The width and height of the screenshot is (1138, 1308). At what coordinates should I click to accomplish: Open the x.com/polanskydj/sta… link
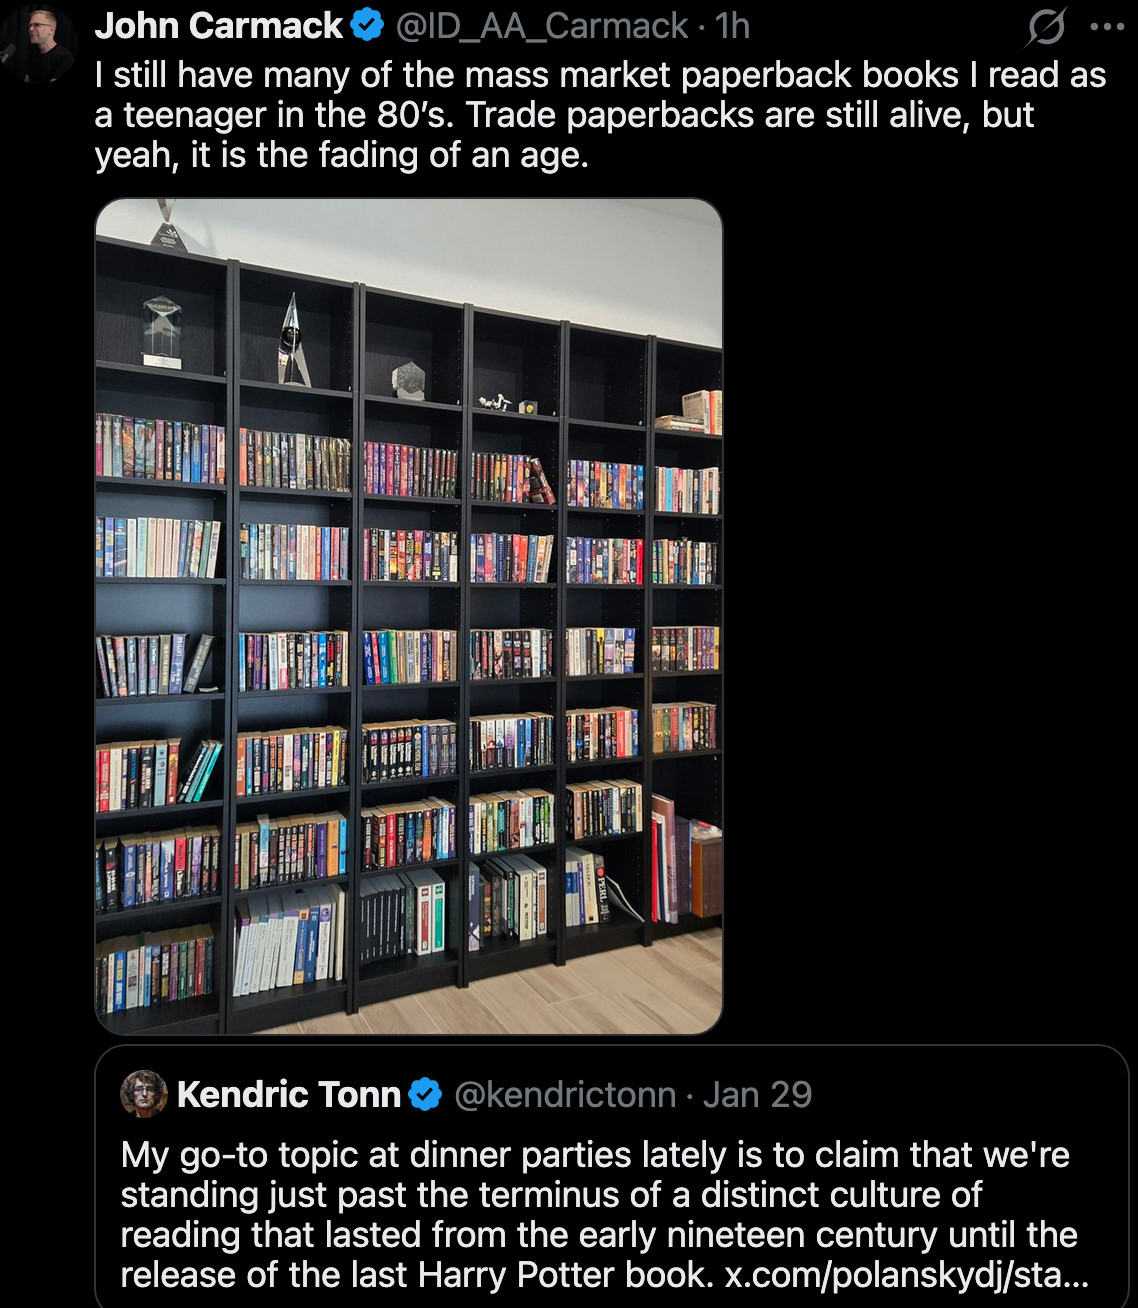[x=907, y=1275]
